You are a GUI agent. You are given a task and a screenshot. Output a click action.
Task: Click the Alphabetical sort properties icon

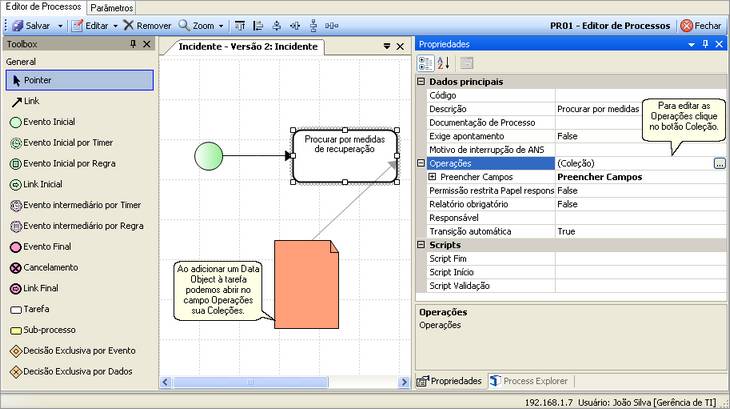point(444,63)
